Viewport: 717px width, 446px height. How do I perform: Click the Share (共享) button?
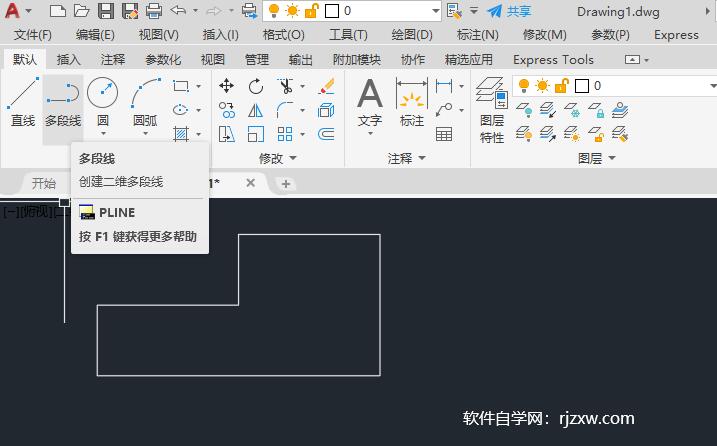509,11
